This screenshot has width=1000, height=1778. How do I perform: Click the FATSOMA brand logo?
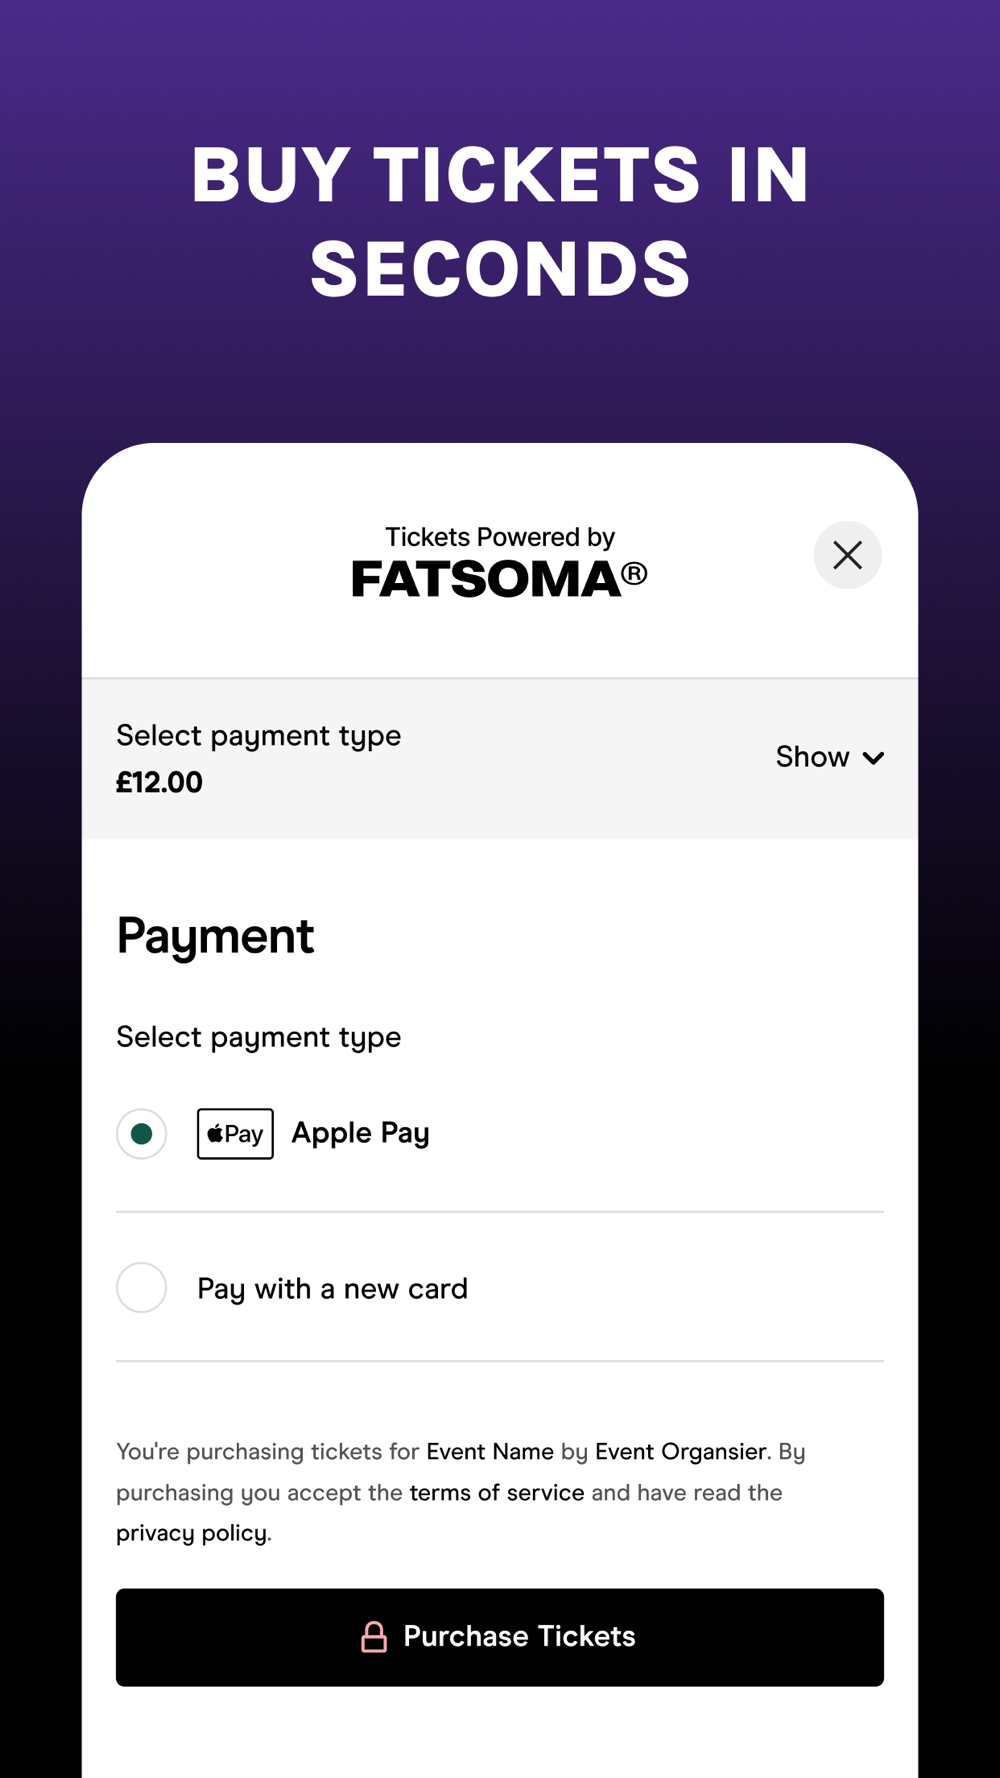point(486,580)
